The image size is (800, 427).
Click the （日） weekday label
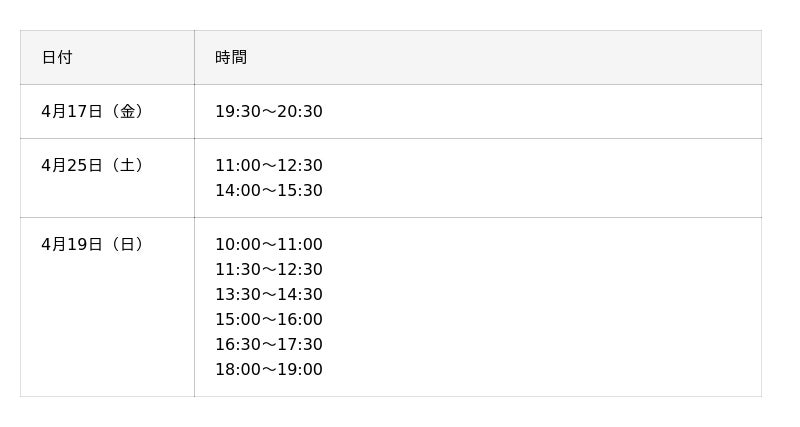(x=128, y=244)
